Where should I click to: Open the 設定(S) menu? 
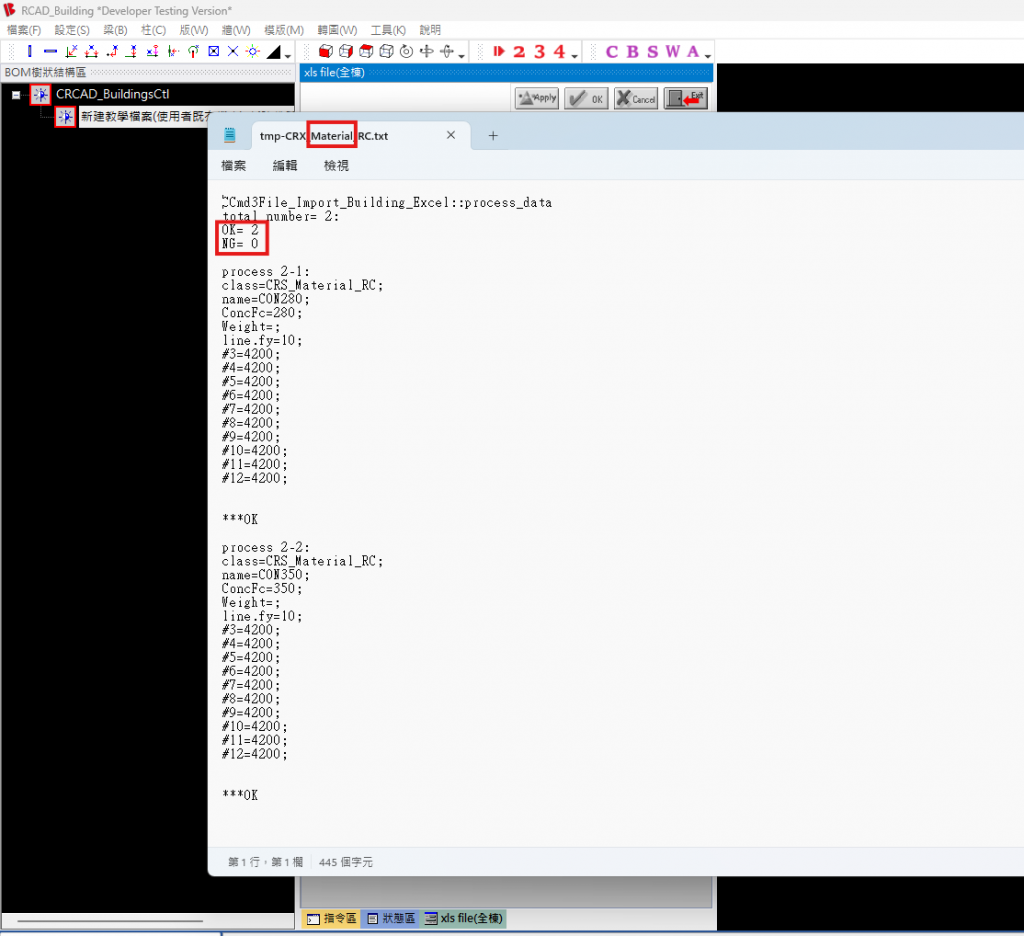tap(72, 30)
